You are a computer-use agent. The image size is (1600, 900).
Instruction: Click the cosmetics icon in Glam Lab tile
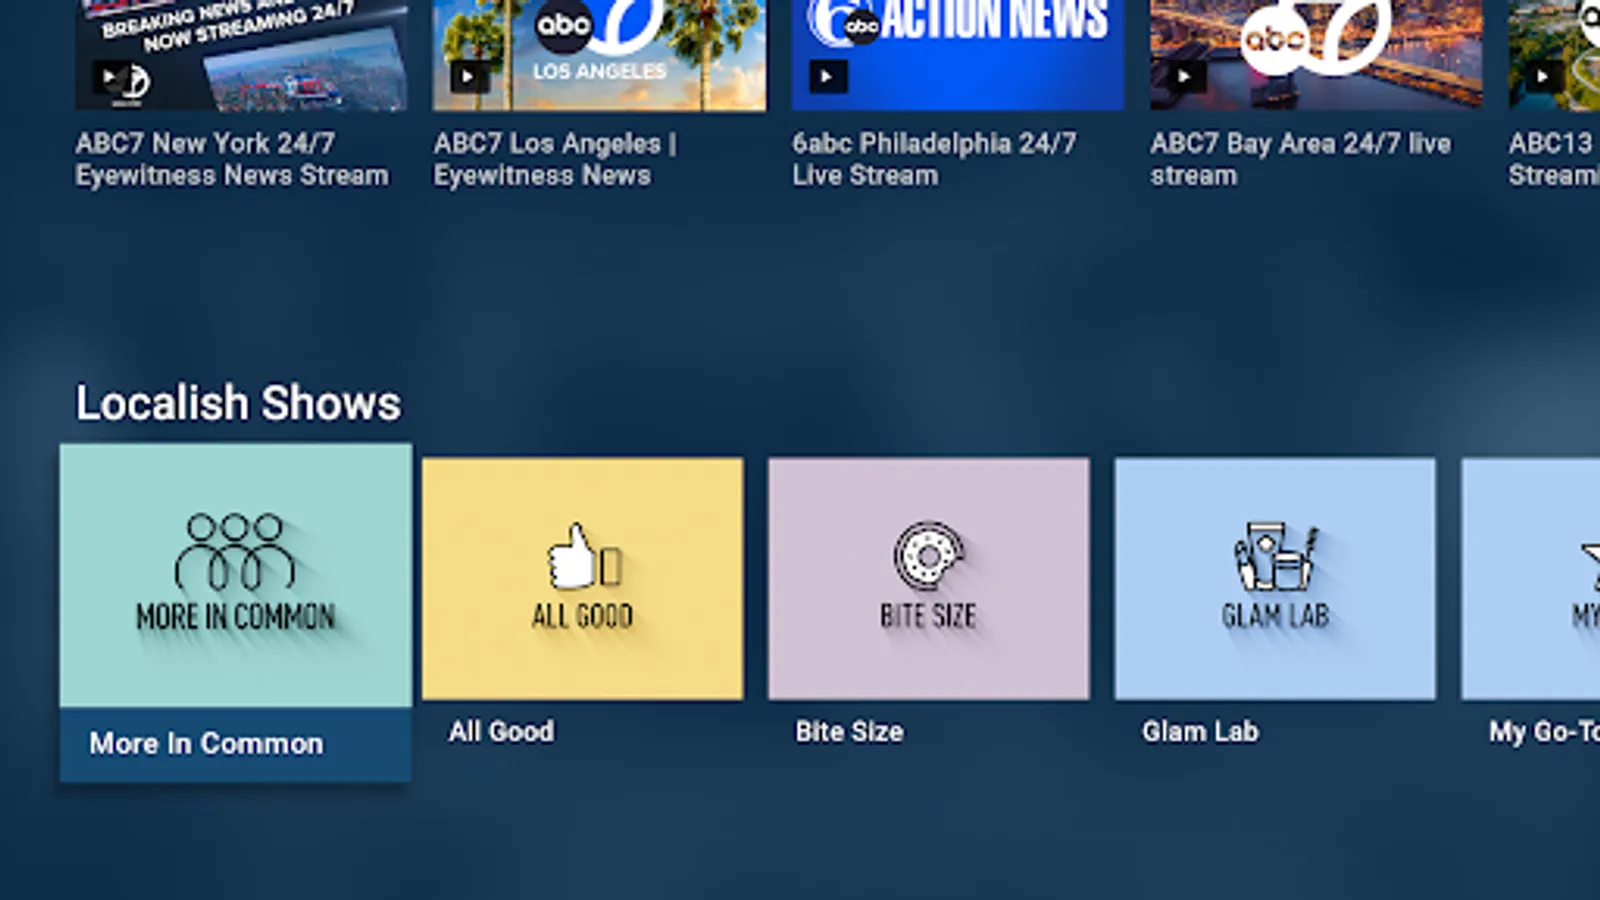click(x=1275, y=556)
